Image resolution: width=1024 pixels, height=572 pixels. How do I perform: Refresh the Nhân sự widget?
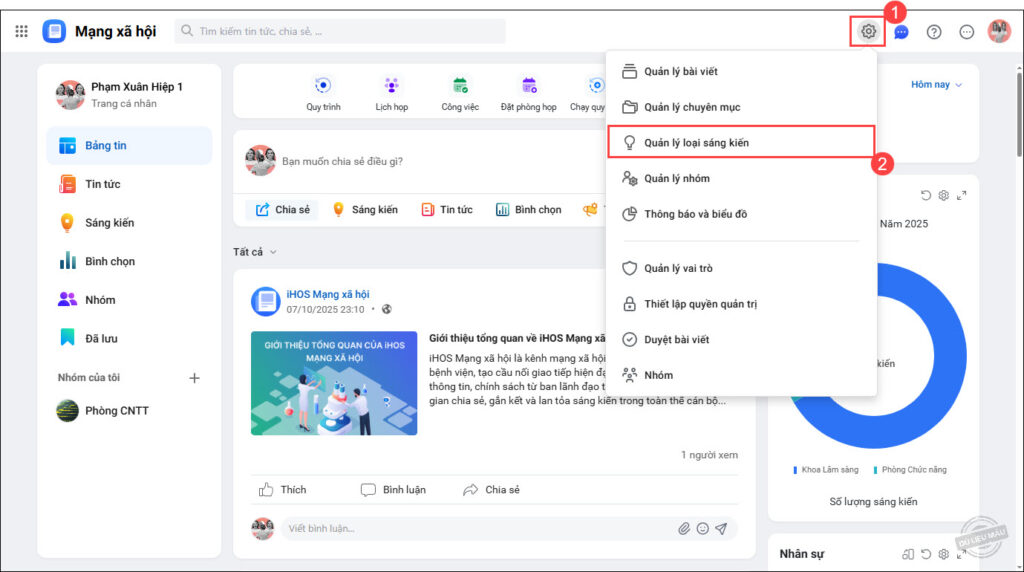925,554
